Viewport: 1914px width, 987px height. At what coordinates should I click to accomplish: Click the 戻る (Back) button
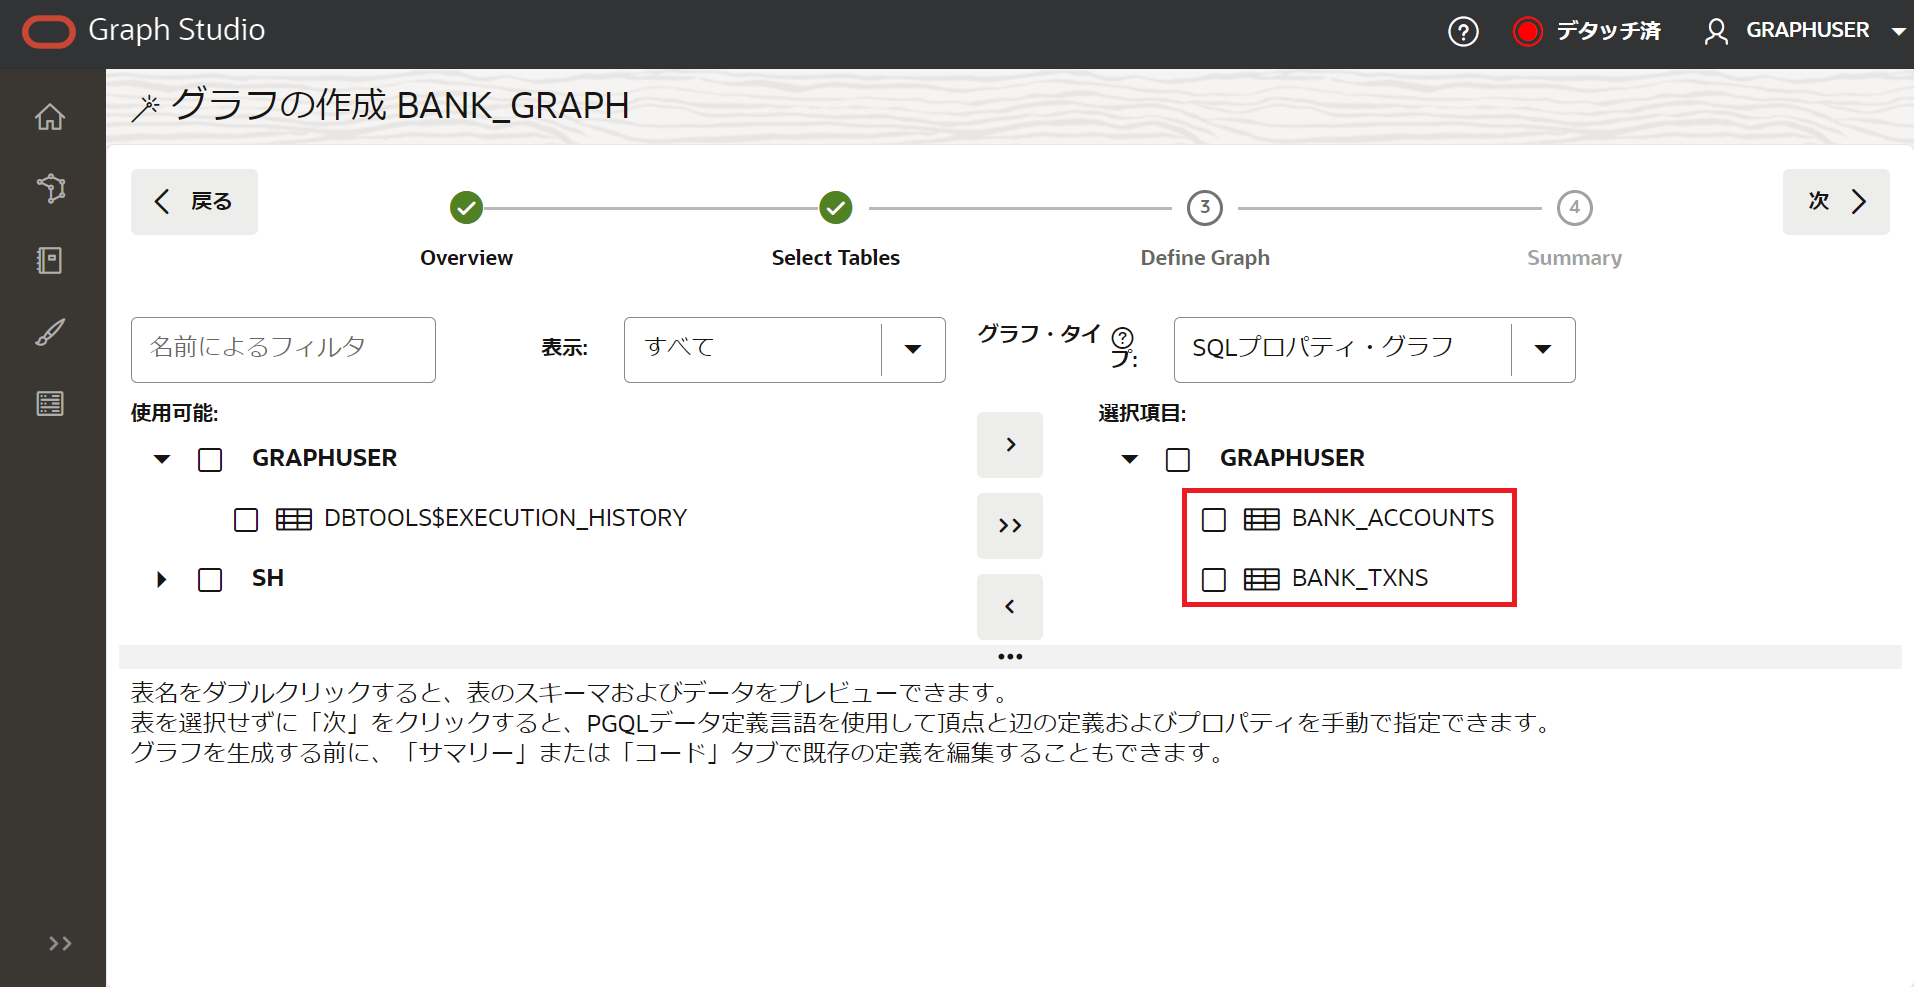[193, 201]
